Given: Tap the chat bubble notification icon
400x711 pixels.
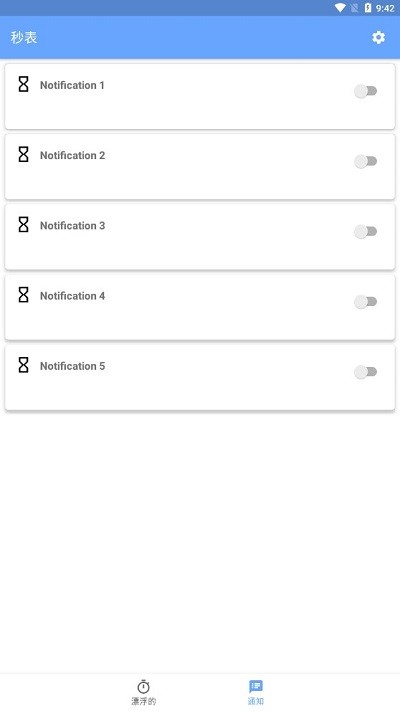Looking at the screenshot, I should 256,686.
